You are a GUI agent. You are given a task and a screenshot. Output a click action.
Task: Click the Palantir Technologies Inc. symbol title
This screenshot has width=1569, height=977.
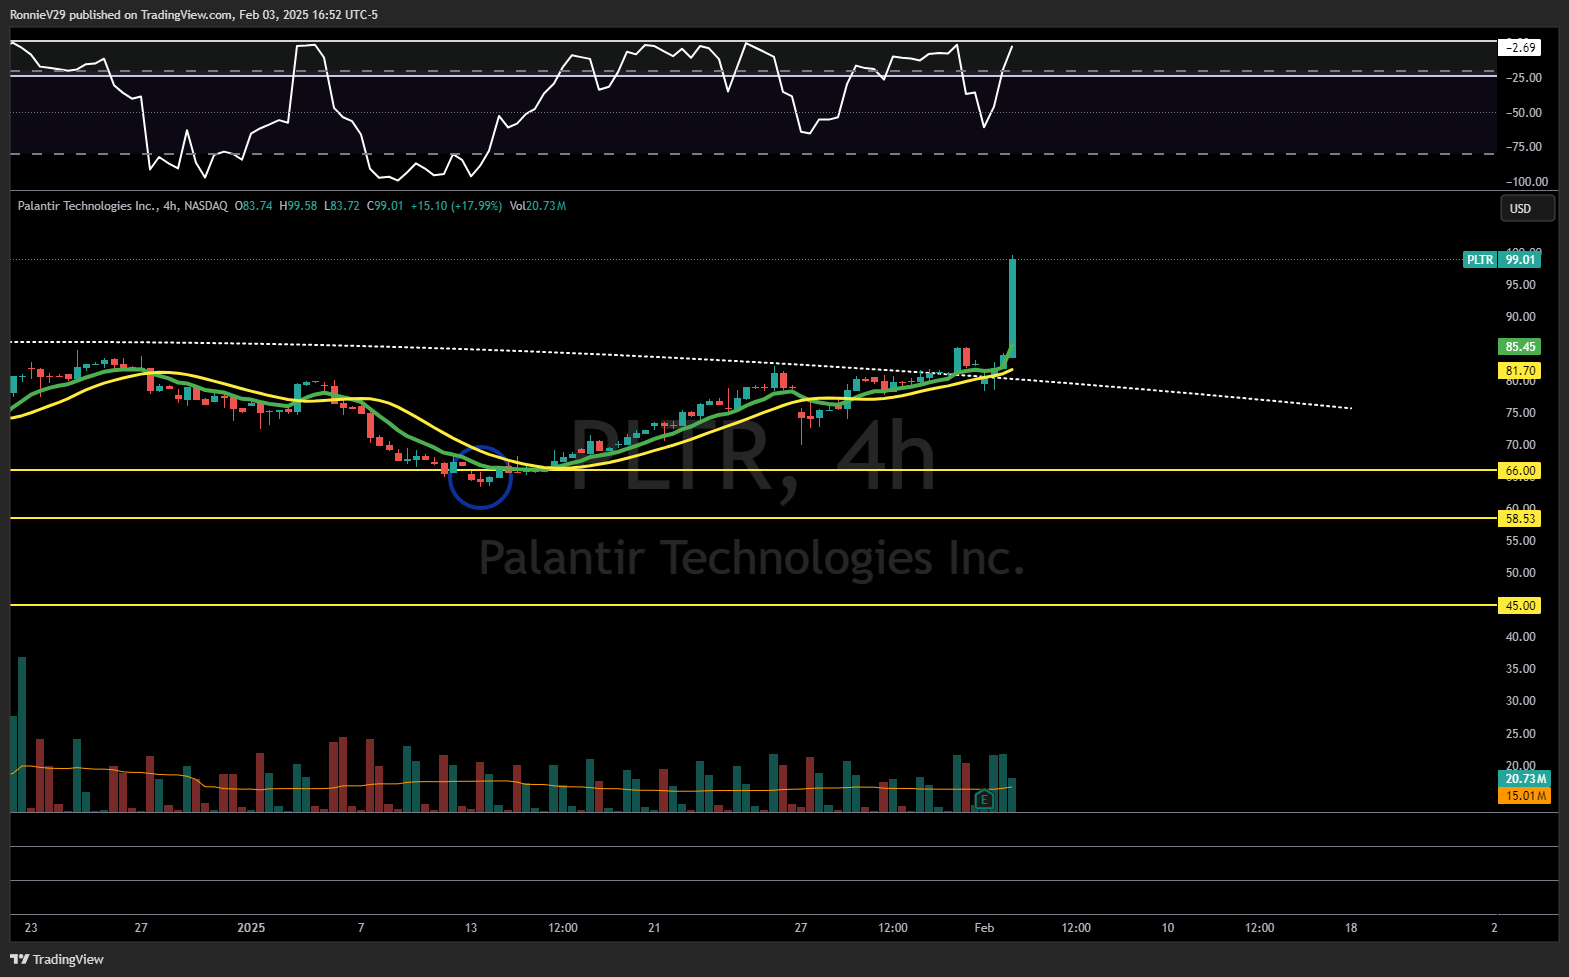coord(87,206)
